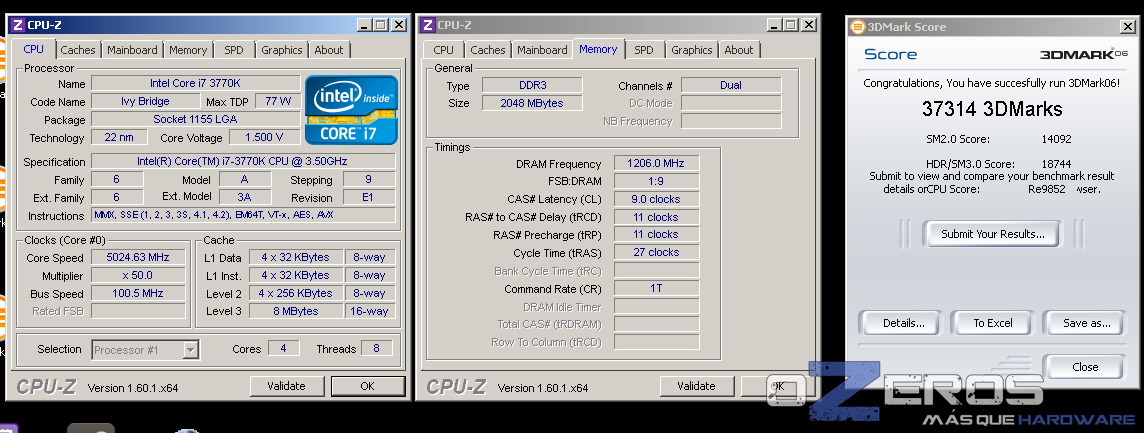Open Mainboard tab in left CPU-Z window

(132, 50)
